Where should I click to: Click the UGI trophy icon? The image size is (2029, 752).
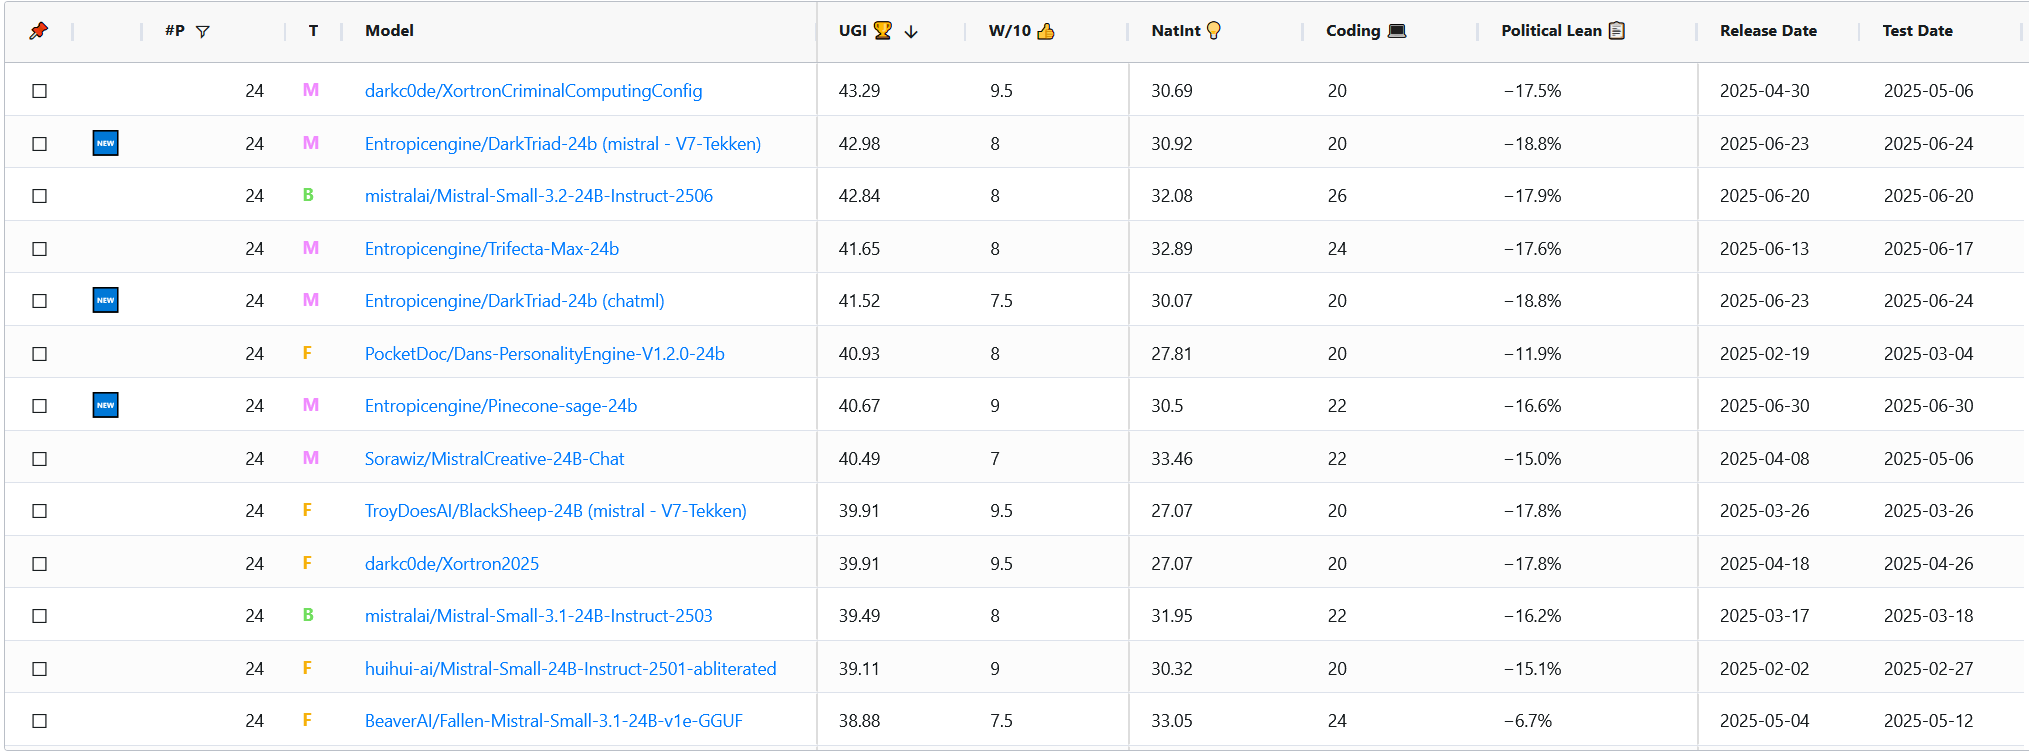click(x=882, y=31)
